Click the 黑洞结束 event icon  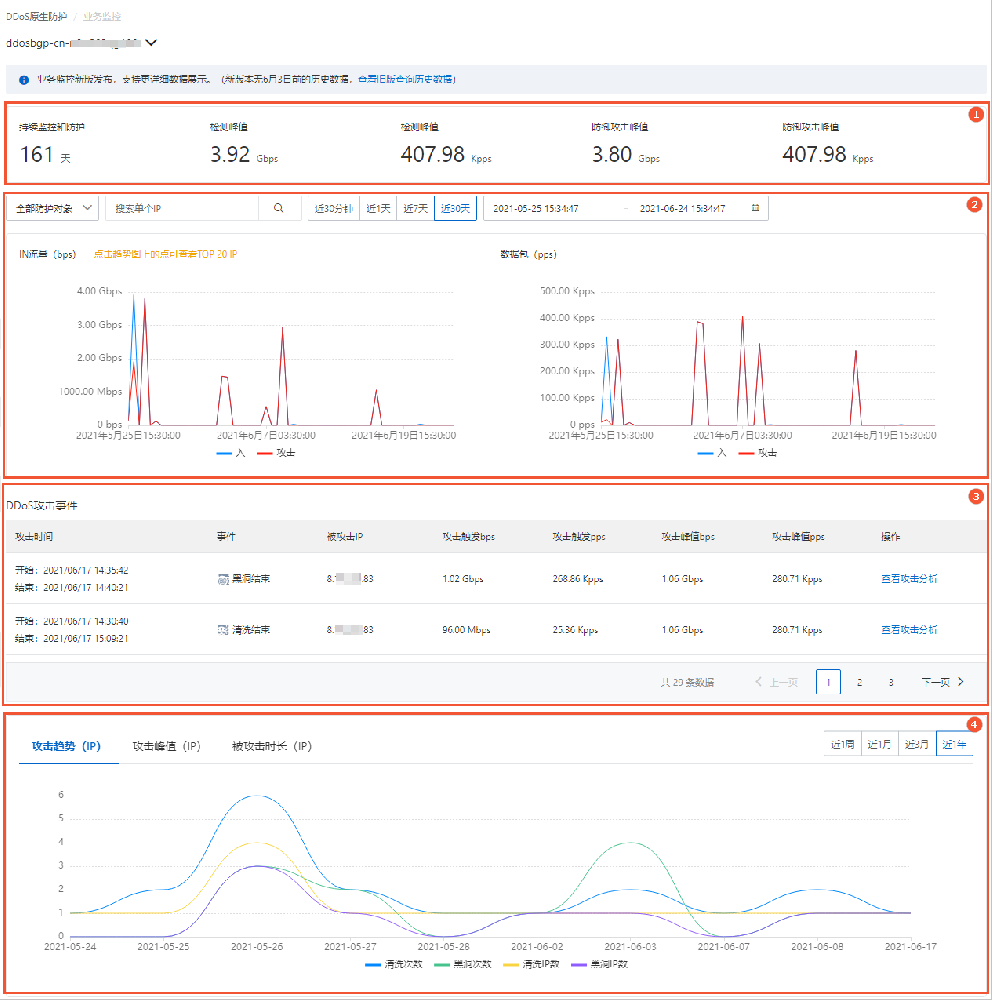pyautogui.click(x=223, y=579)
